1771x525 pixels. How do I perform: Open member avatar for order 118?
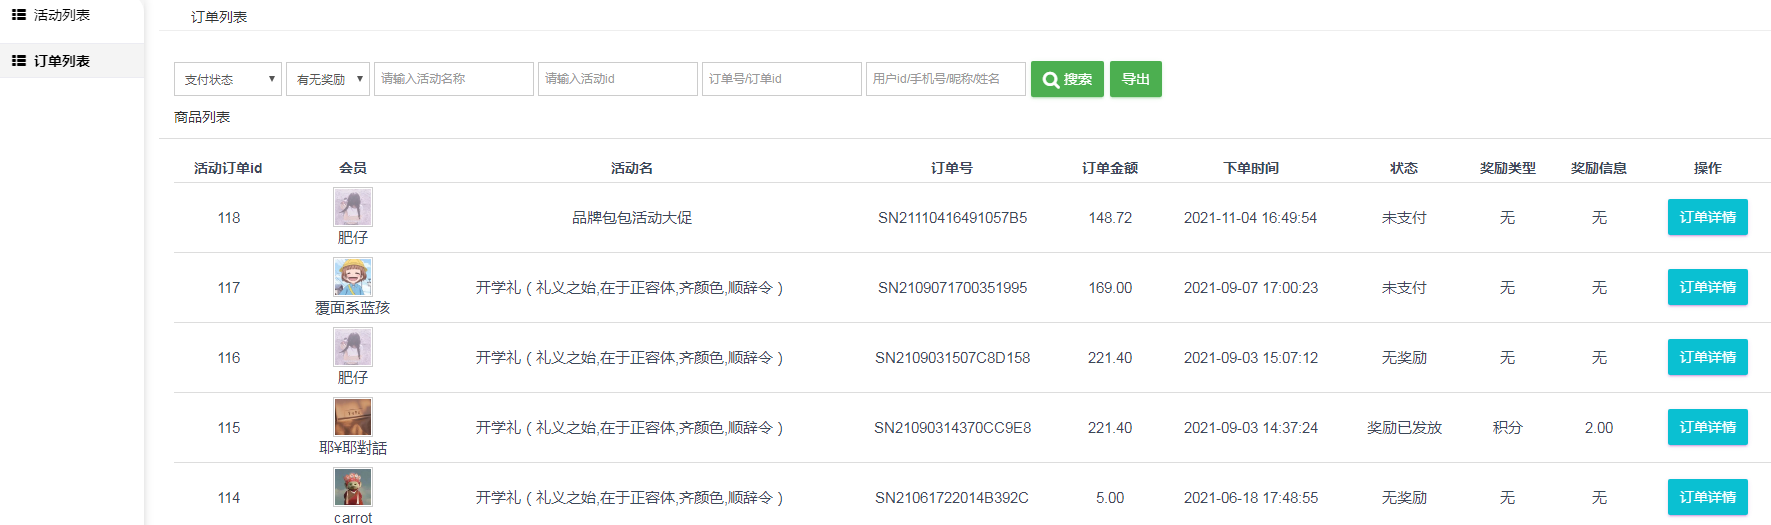[x=352, y=207]
